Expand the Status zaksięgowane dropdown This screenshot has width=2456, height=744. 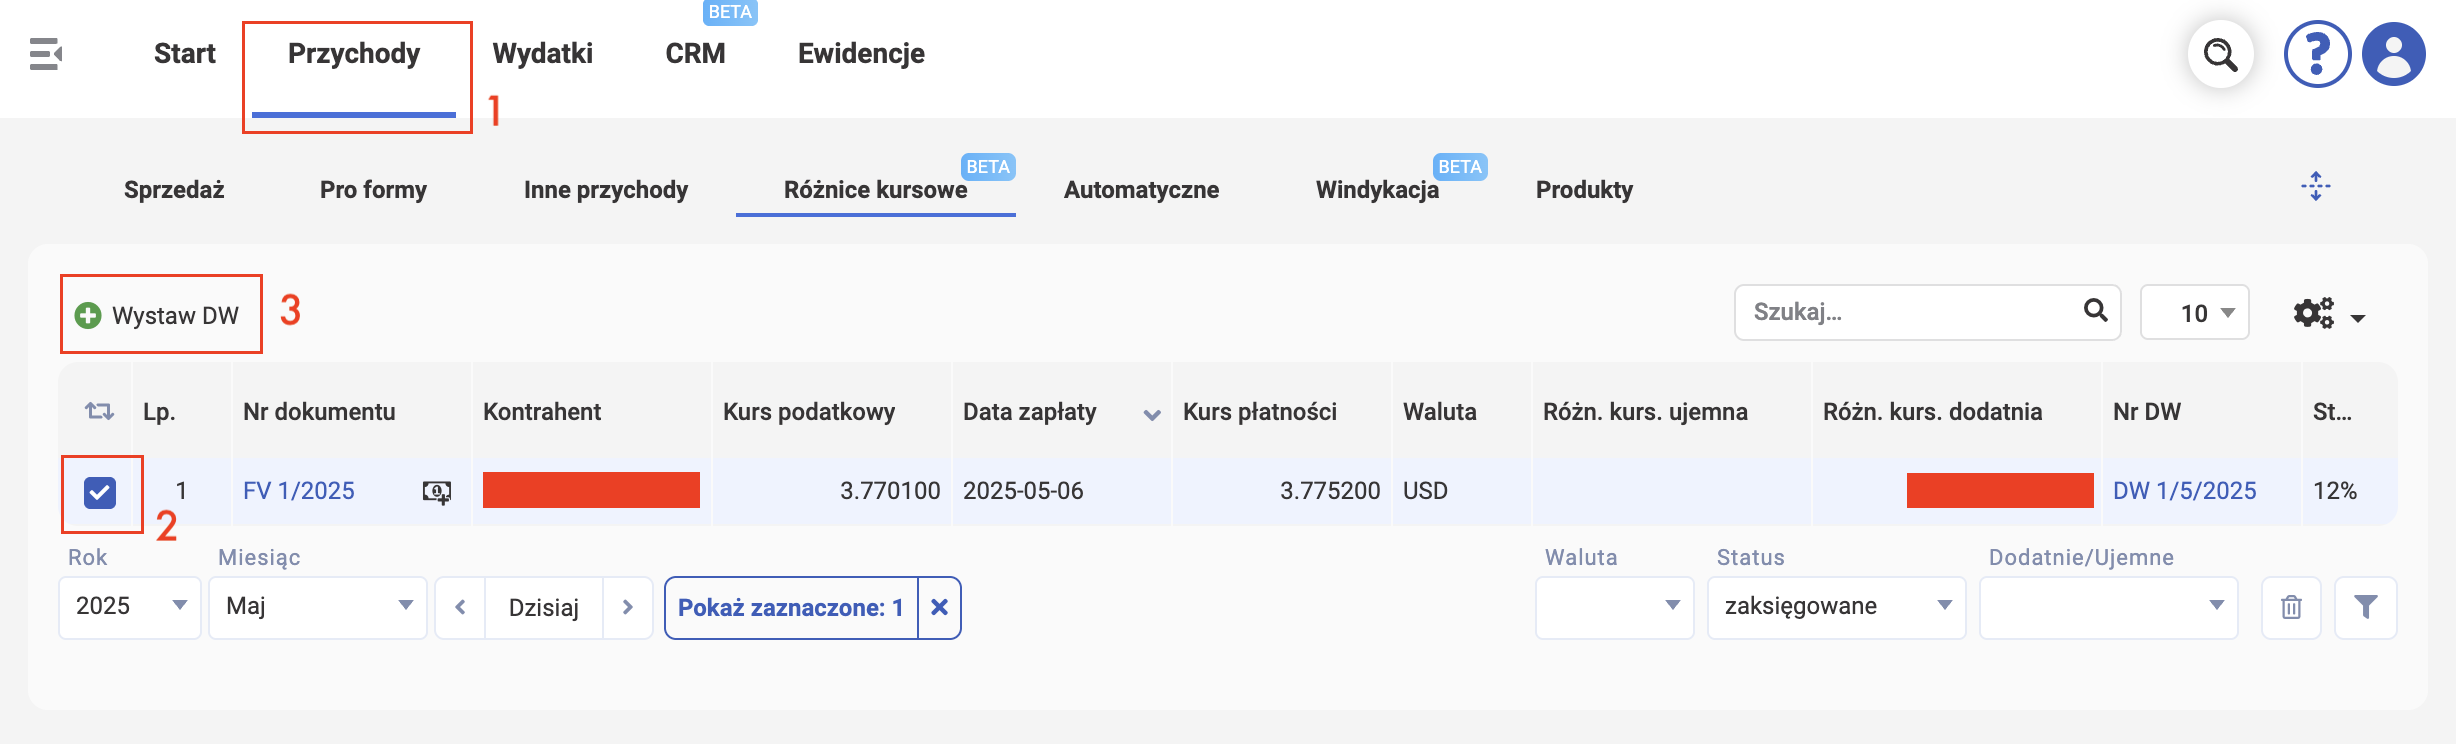click(x=1836, y=607)
